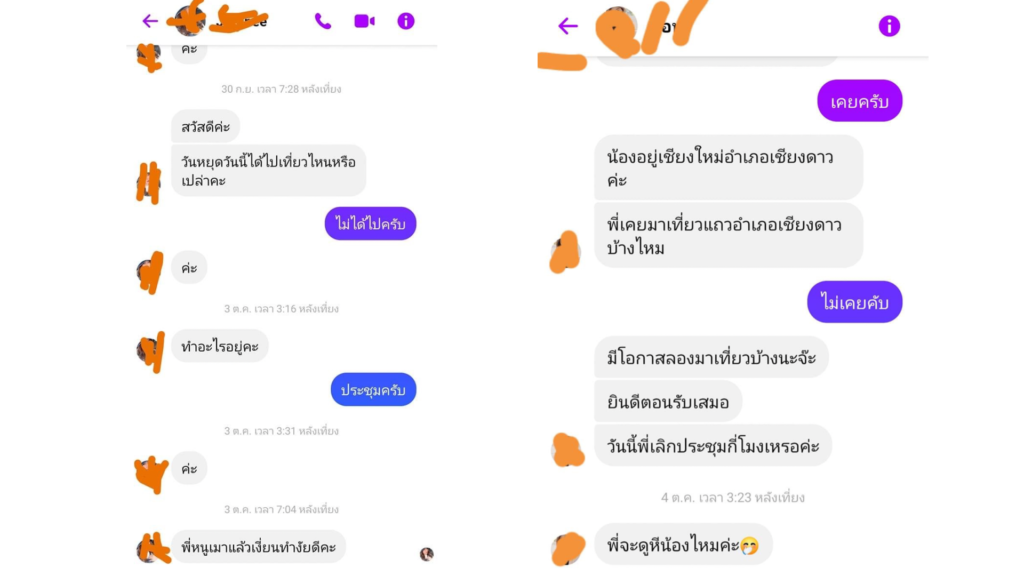Select the 'ไม่ได้ไปครับ' sent bubble

tap(370, 224)
